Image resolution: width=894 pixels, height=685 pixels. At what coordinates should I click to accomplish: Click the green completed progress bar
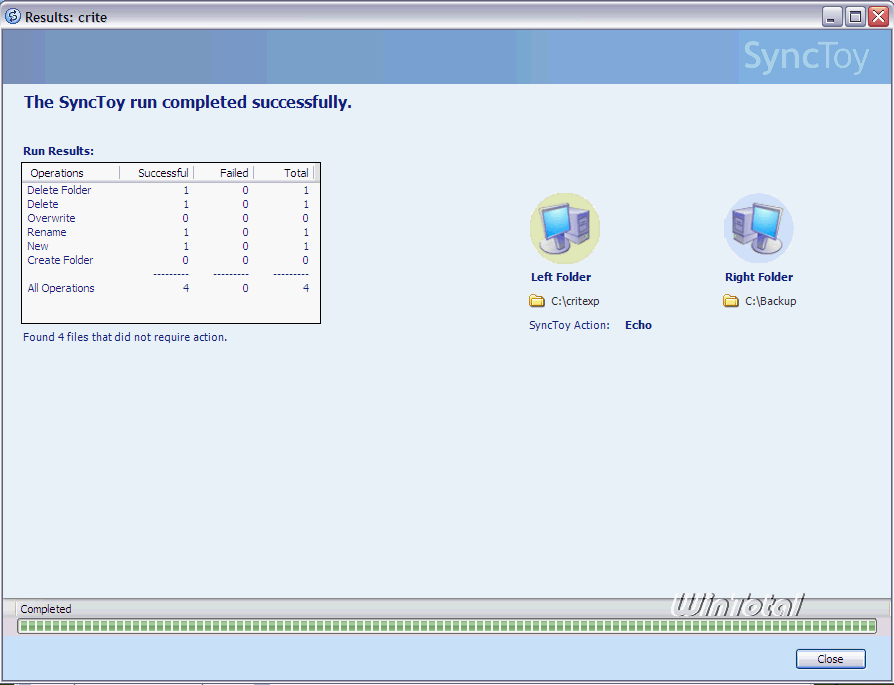tap(447, 626)
